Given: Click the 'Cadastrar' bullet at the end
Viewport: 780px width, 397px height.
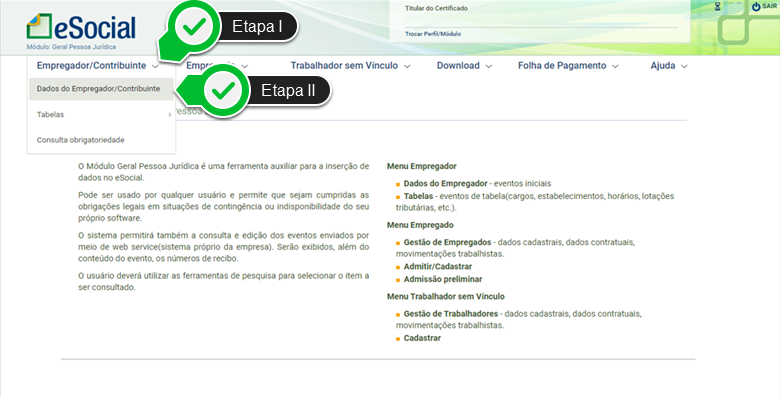Looking at the screenshot, I should 418,338.
